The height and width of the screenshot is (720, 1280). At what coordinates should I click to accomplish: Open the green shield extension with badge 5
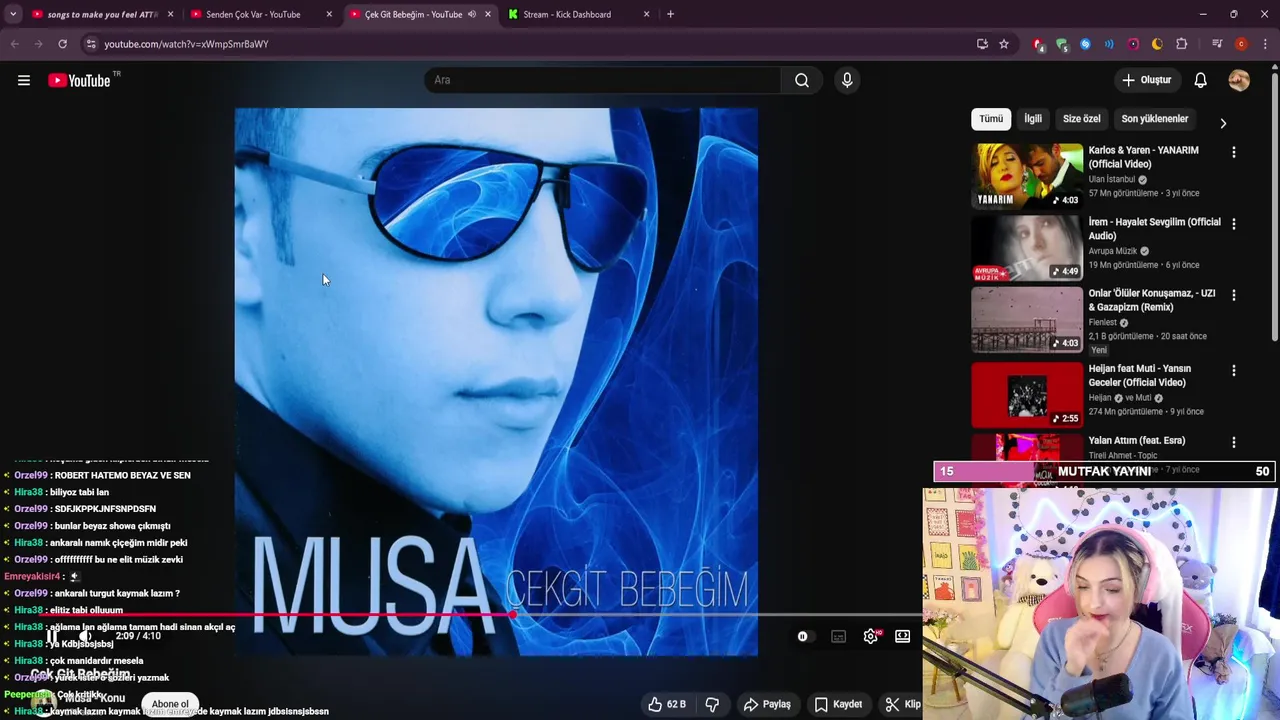1061,44
